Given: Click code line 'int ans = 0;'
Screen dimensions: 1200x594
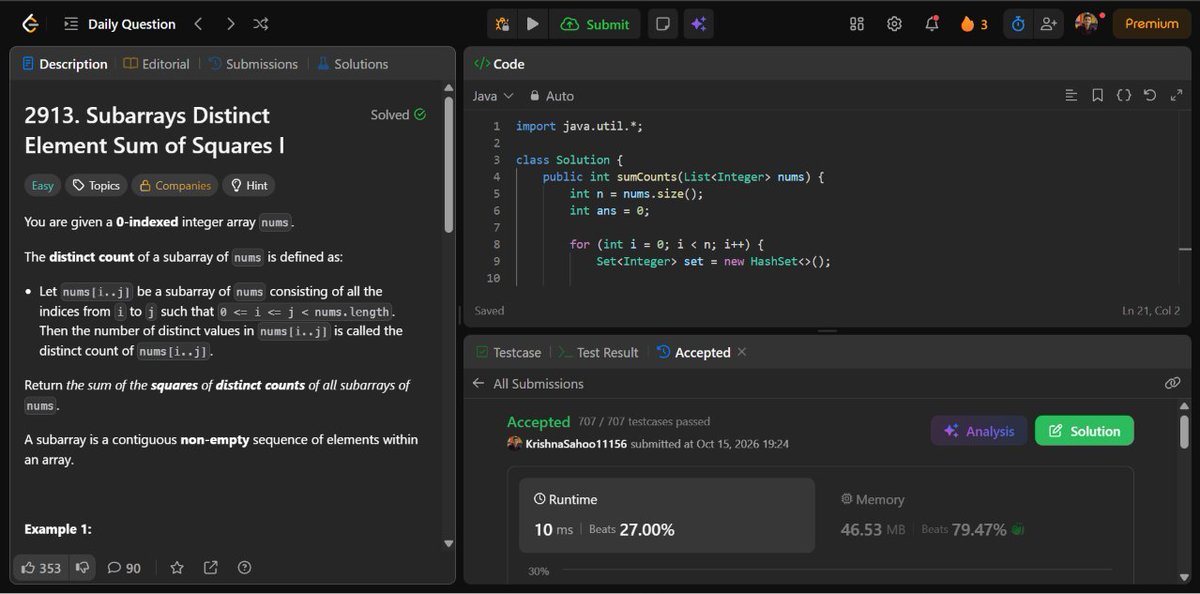Looking at the screenshot, I should [609, 211].
